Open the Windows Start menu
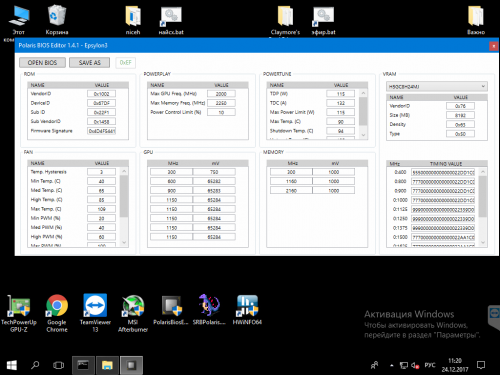 [x=12, y=365]
